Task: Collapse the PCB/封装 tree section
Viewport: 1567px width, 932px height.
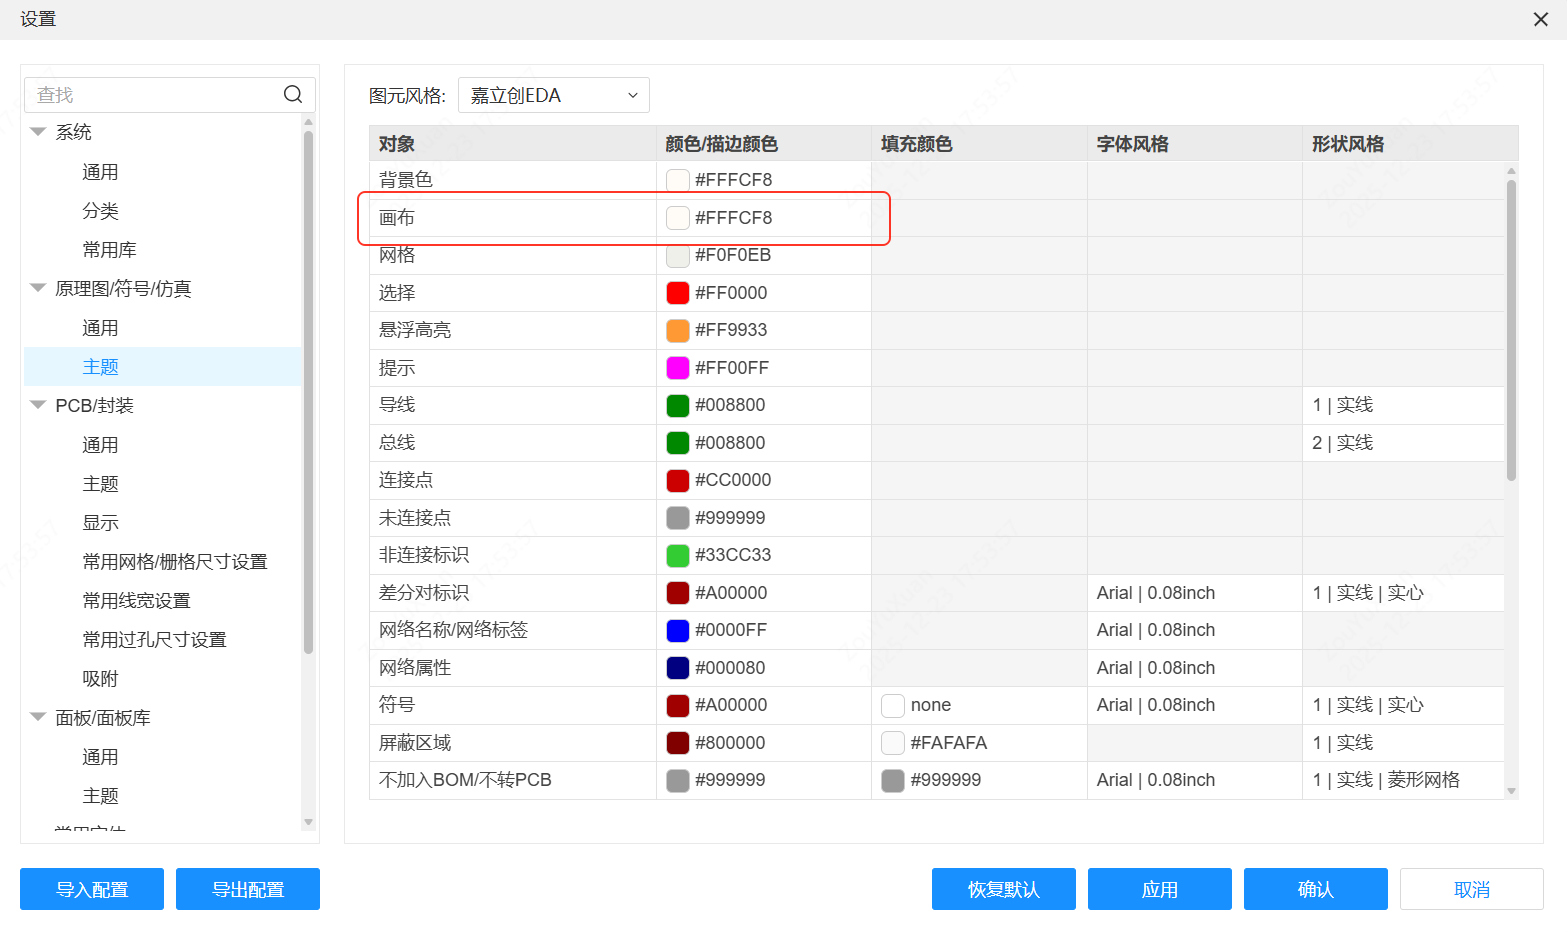Action: (x=38, y=405)
